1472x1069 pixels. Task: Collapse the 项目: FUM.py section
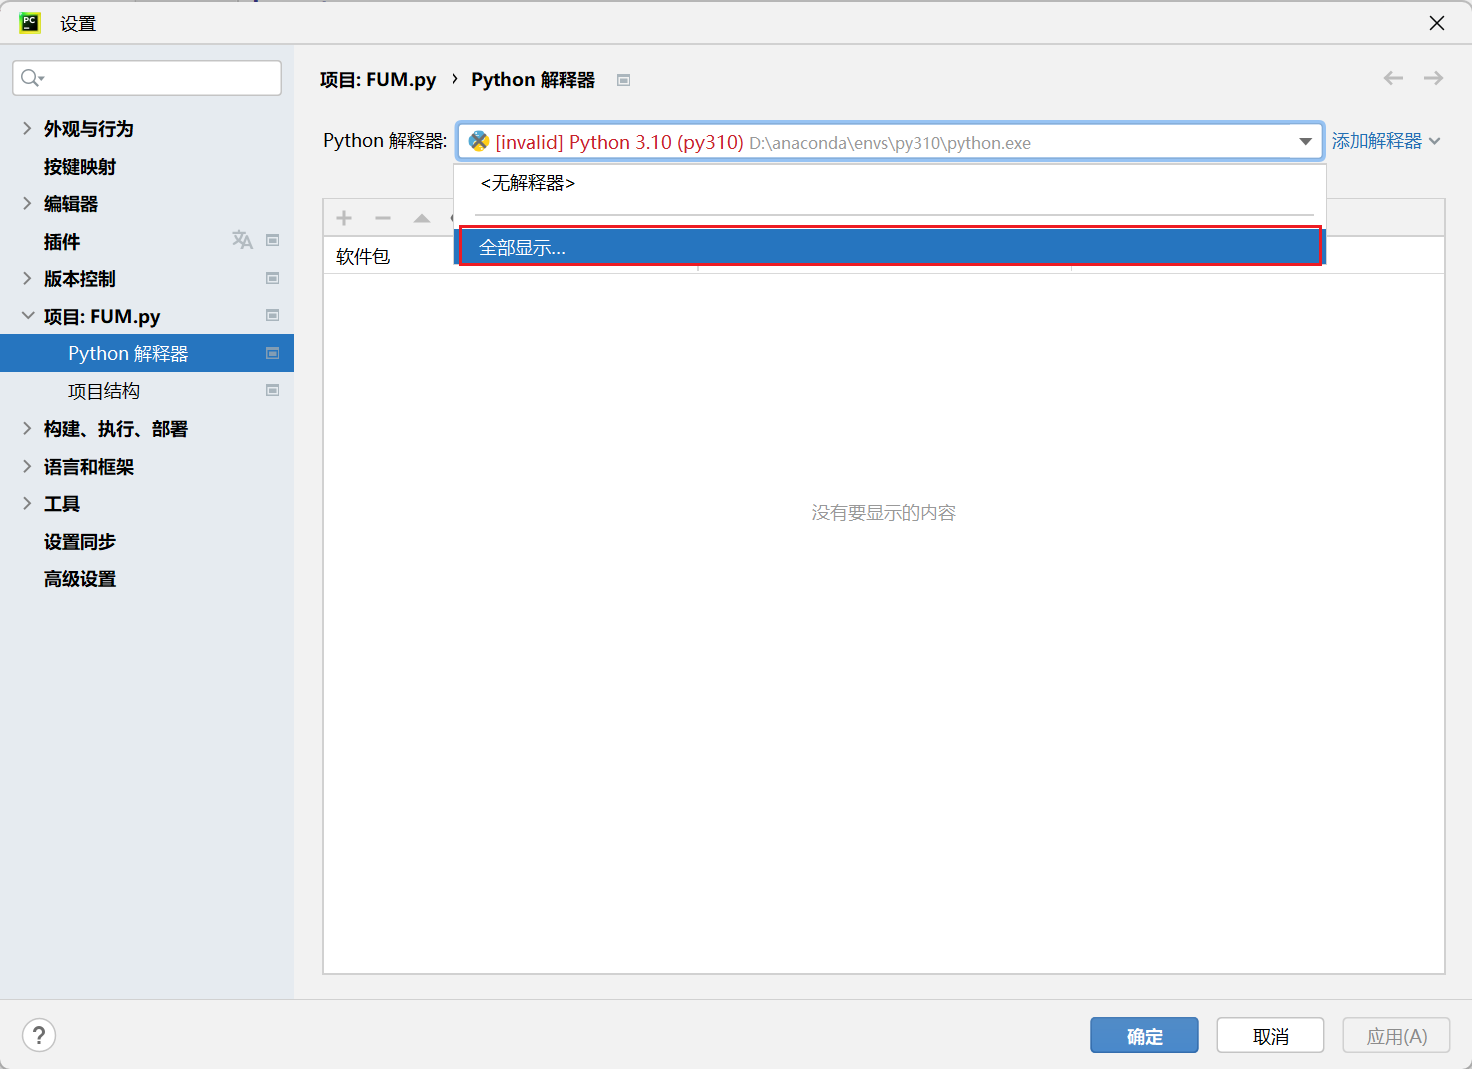pyautogui.click(x=27, y=316)
